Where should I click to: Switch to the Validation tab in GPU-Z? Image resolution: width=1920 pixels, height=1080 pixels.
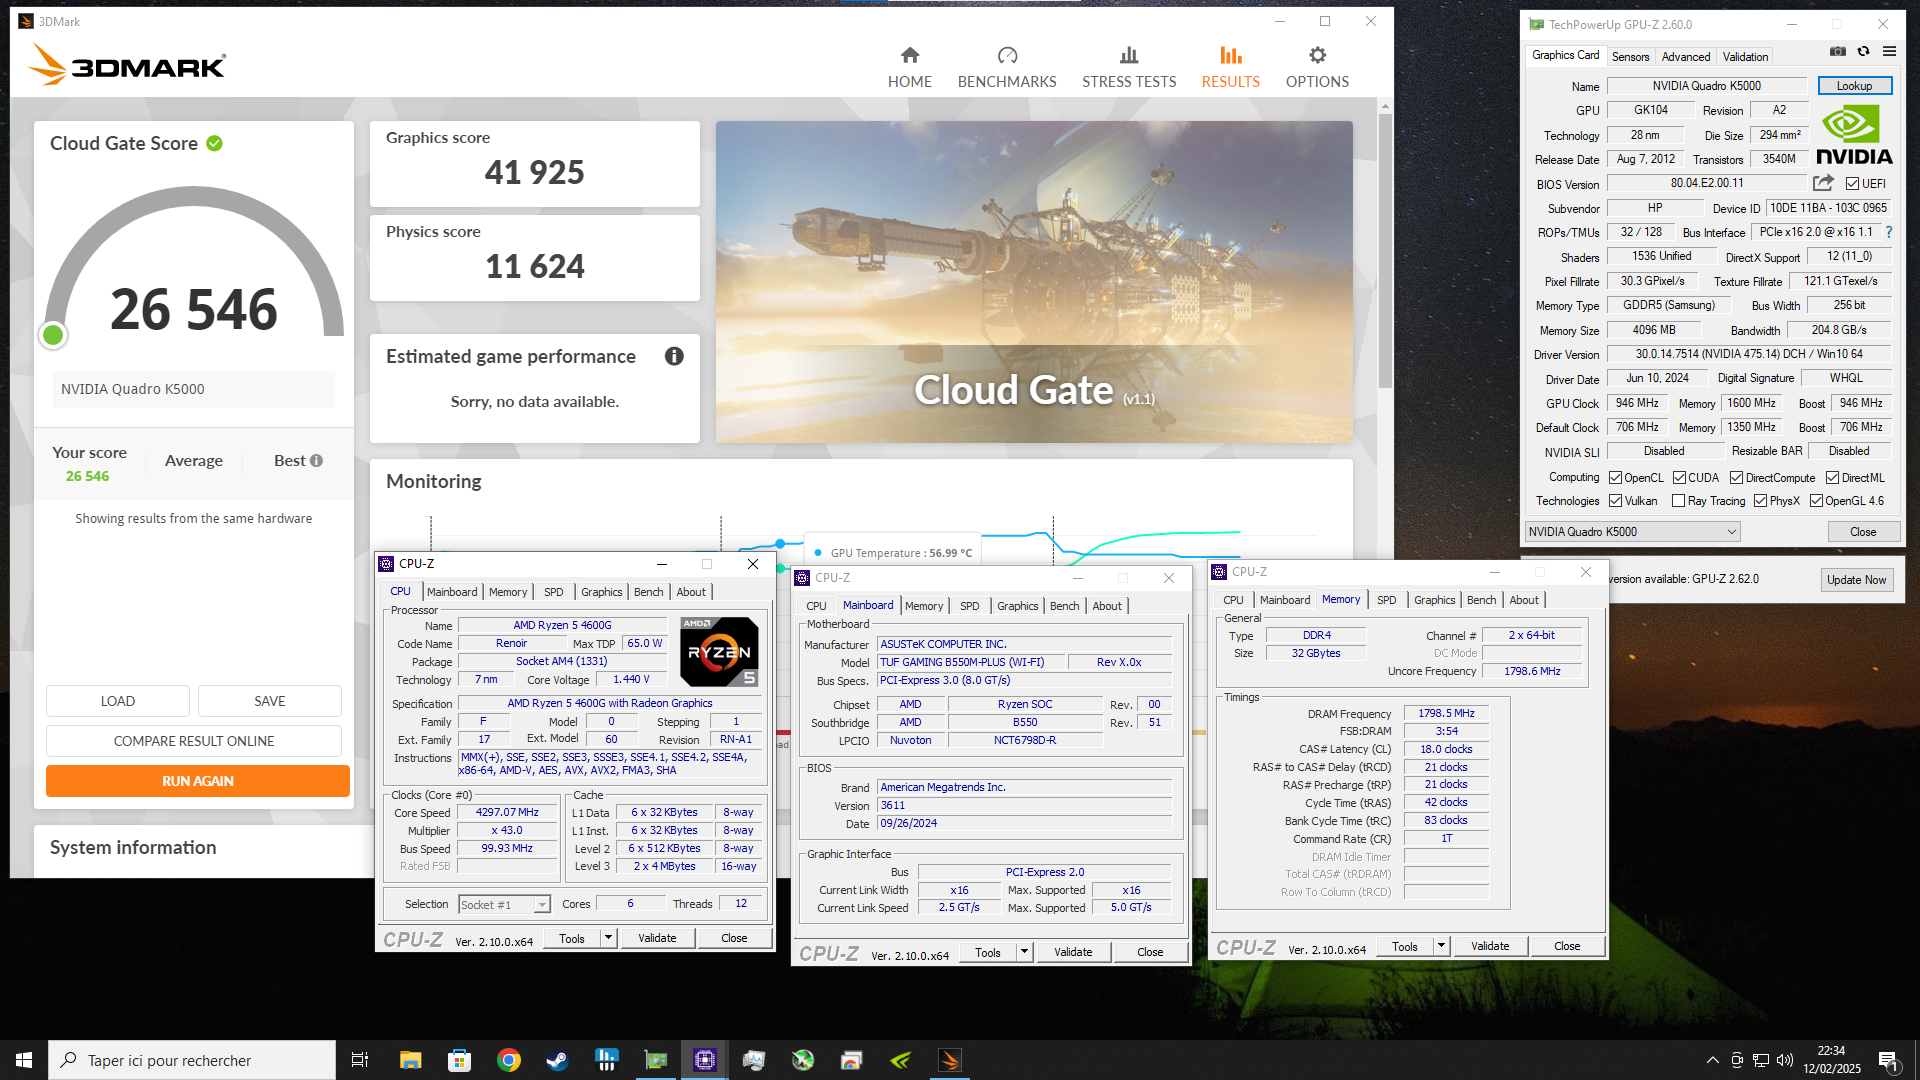[1745, 57]
